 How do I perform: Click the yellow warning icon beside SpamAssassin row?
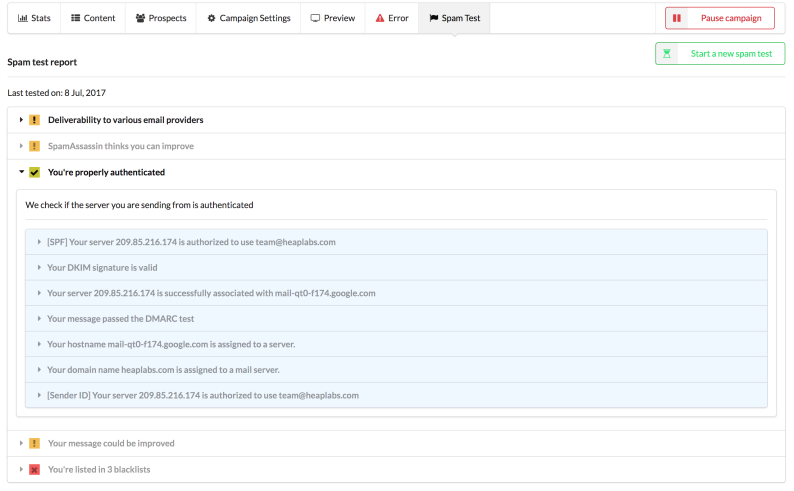[34, 146]
